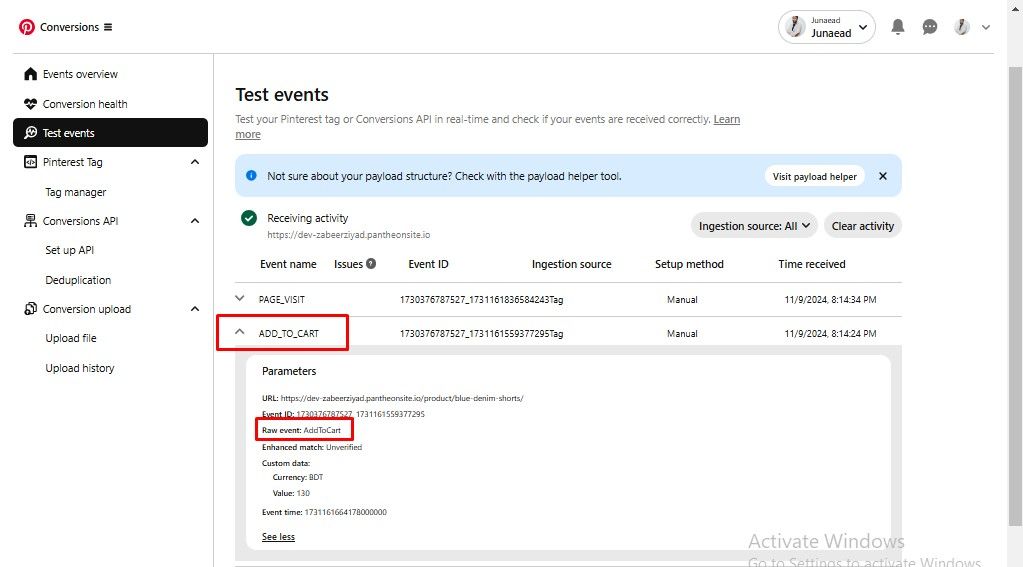Click the green Receiving activity check icon
The width and height of the screenshot is (1023, 567).
(249, 219)
